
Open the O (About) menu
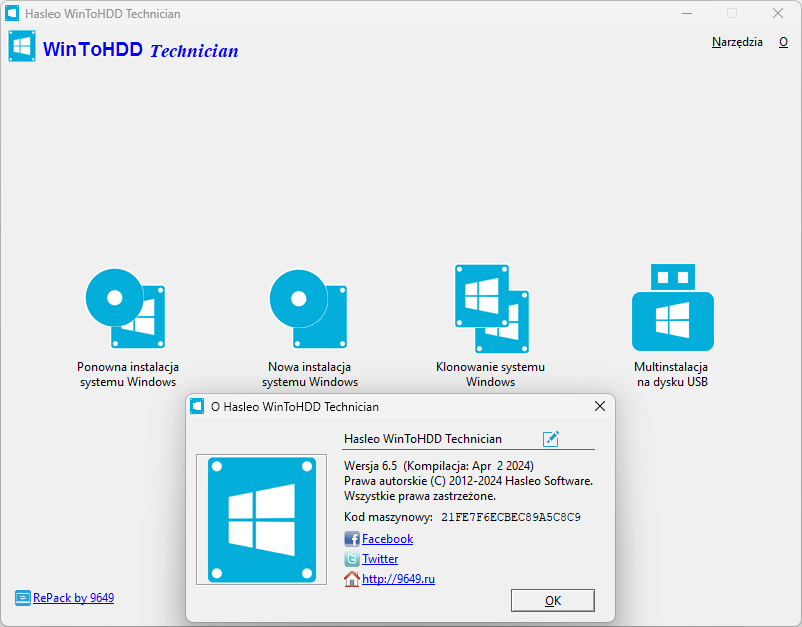tap(783, 42)
